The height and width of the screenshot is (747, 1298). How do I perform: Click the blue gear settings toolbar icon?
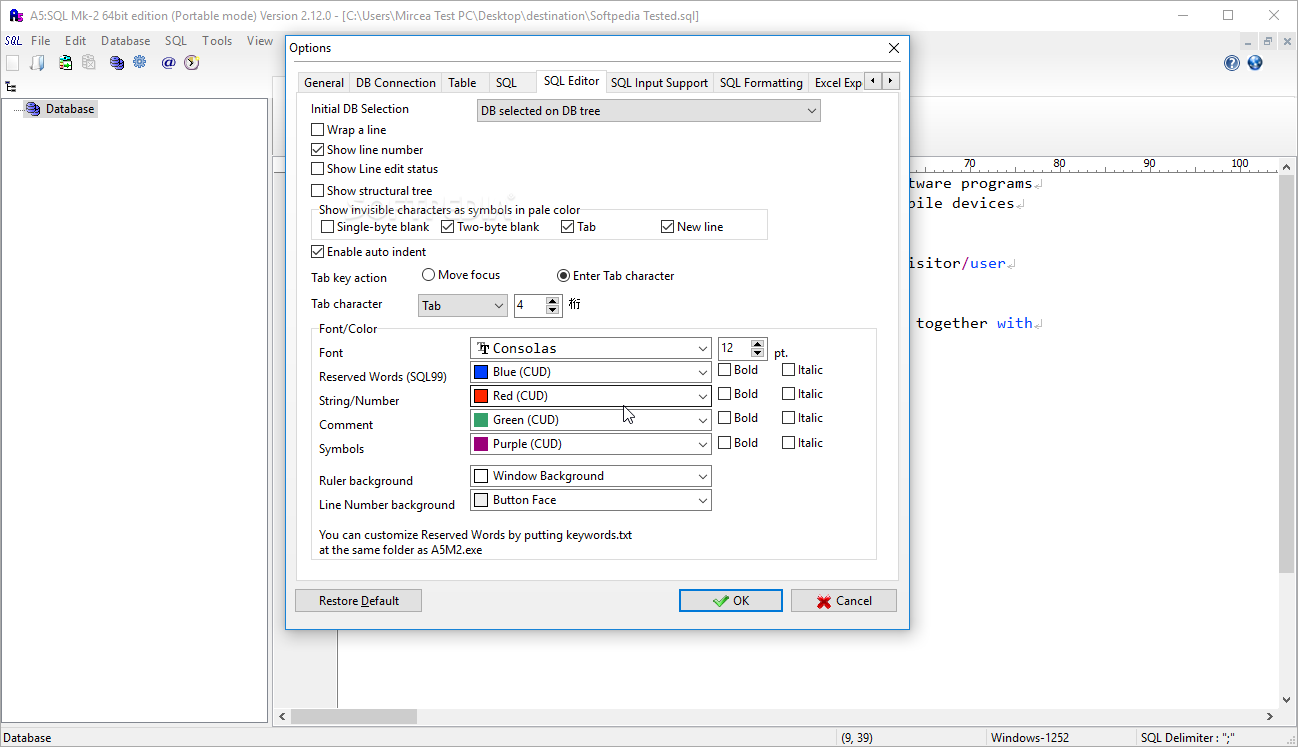click(140, 63)
